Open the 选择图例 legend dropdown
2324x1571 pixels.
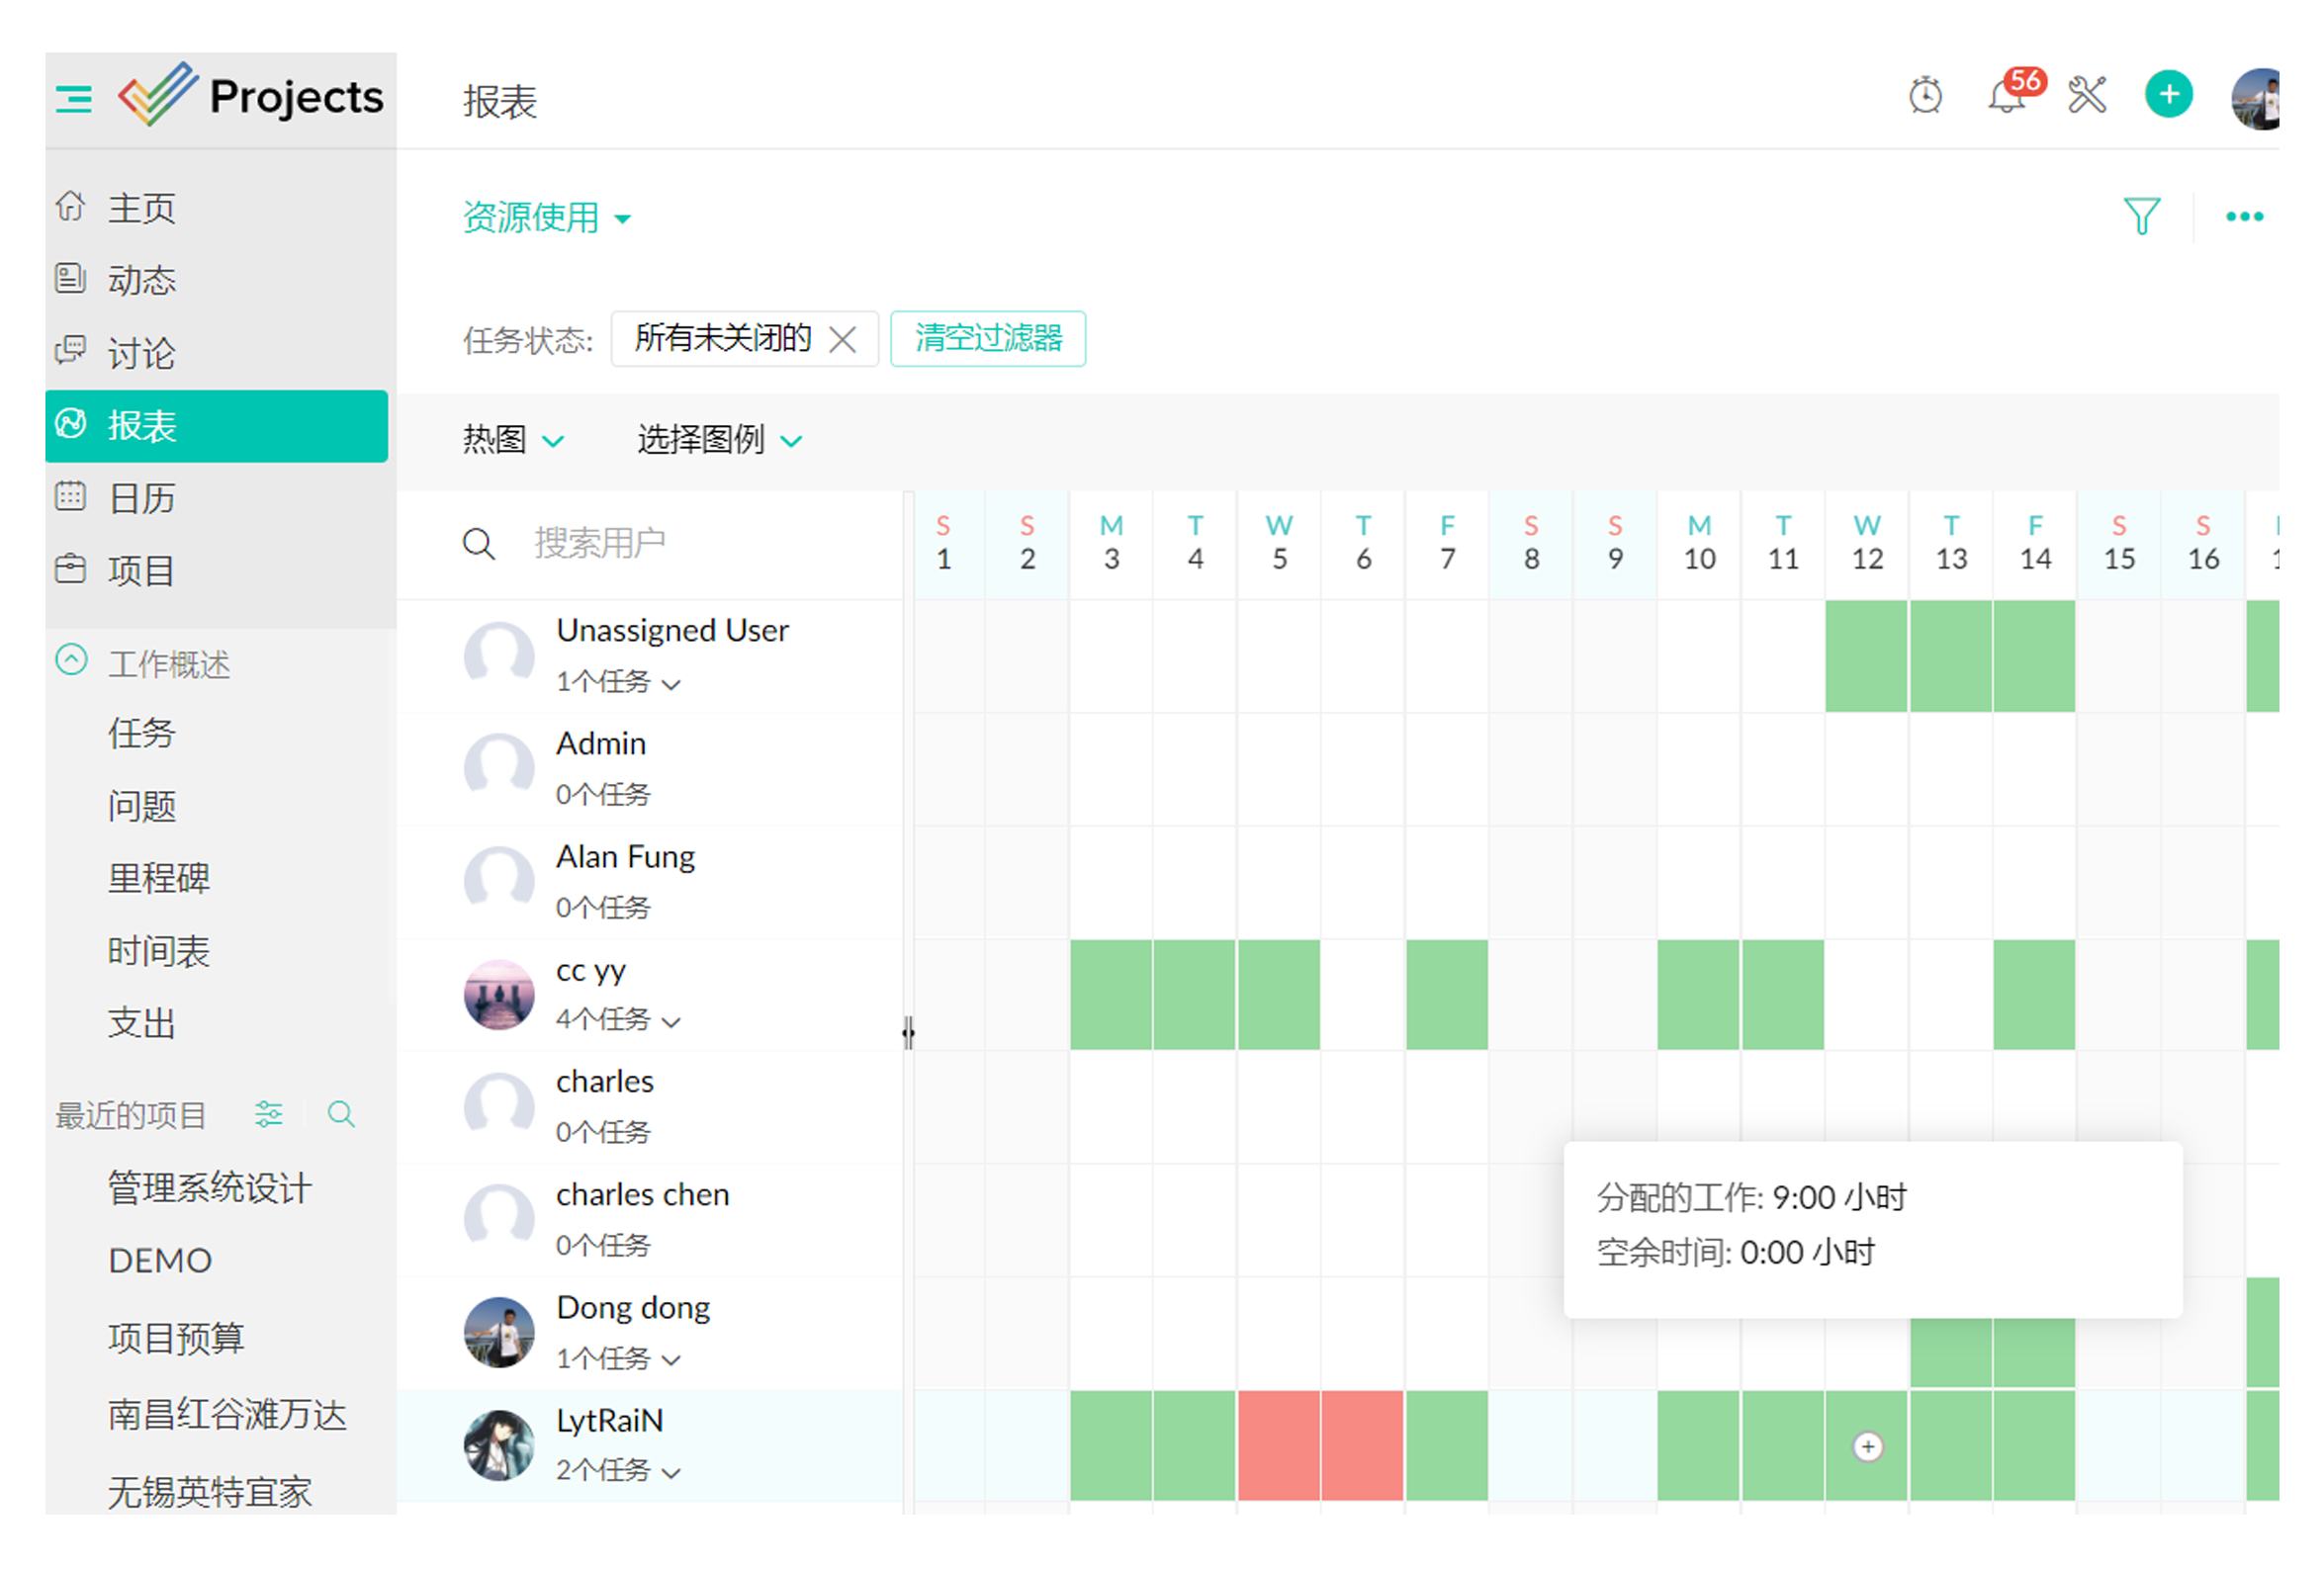718,439
